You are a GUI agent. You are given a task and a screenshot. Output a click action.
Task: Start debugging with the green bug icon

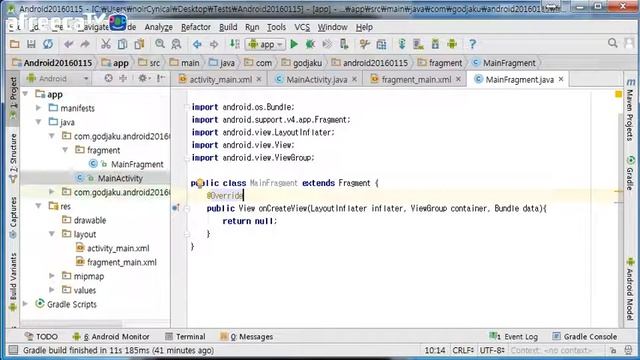coord(310,44)
